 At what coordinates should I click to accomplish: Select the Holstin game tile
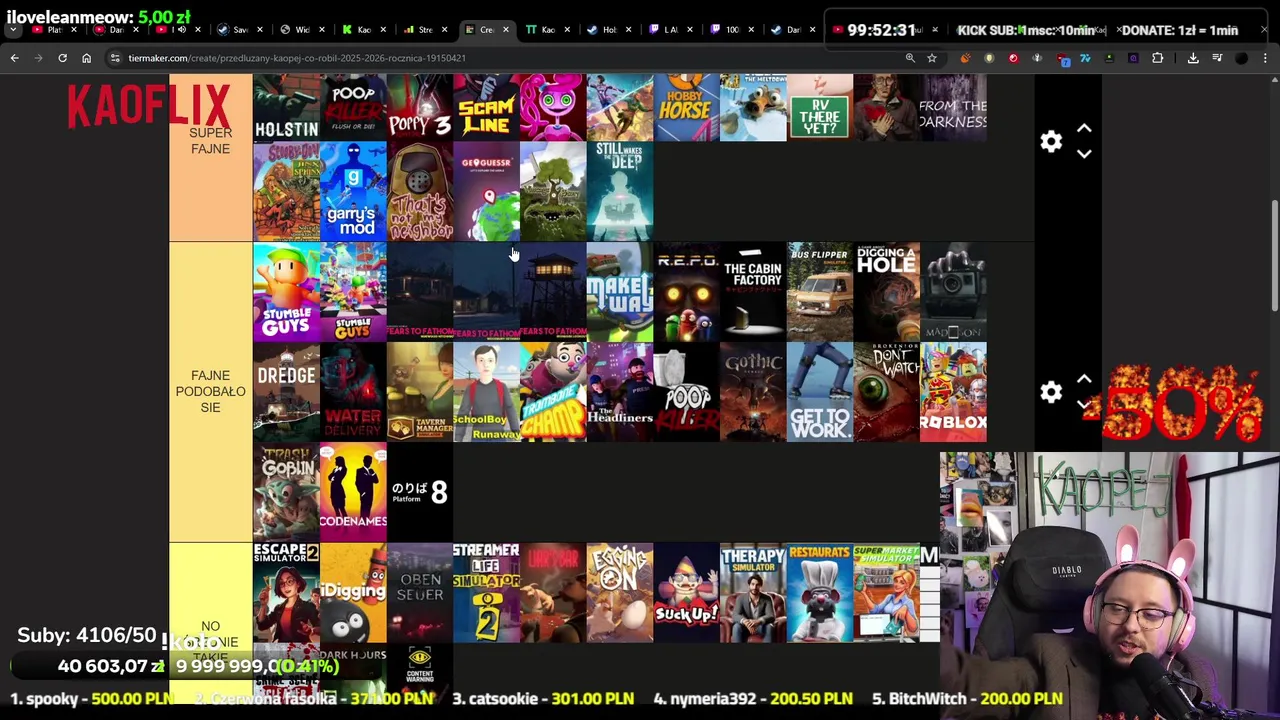pos(286,107)
